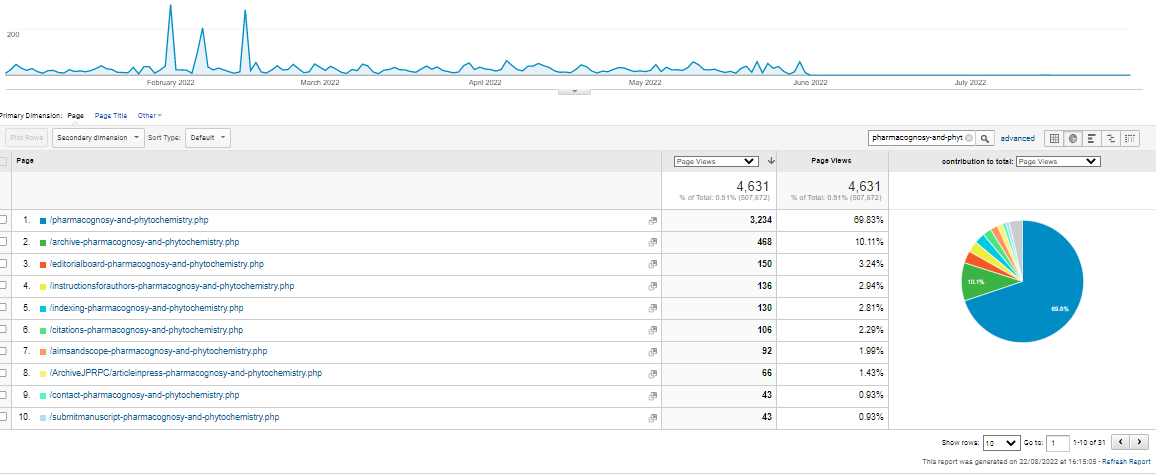Viewport: 1156px width, 475px height.
Task: Click the Refresh Report link
Action: 1125,462
